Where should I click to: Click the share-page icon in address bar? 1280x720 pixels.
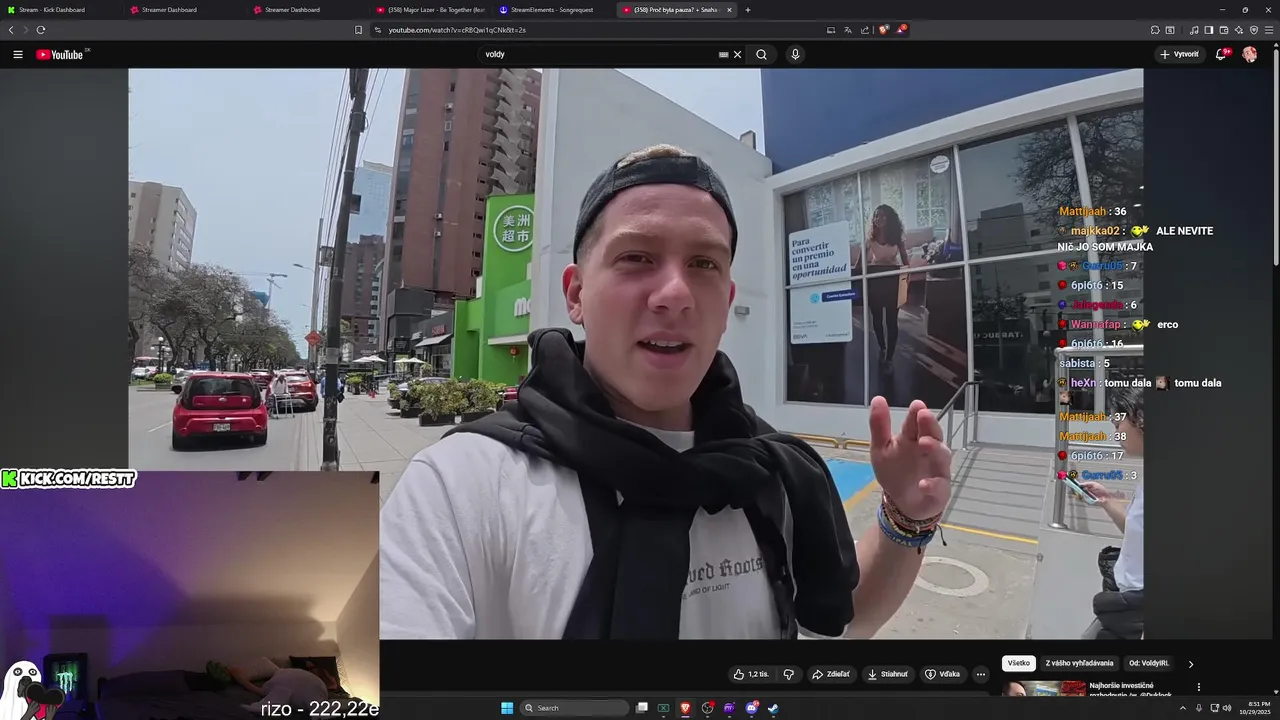(865, 30)
